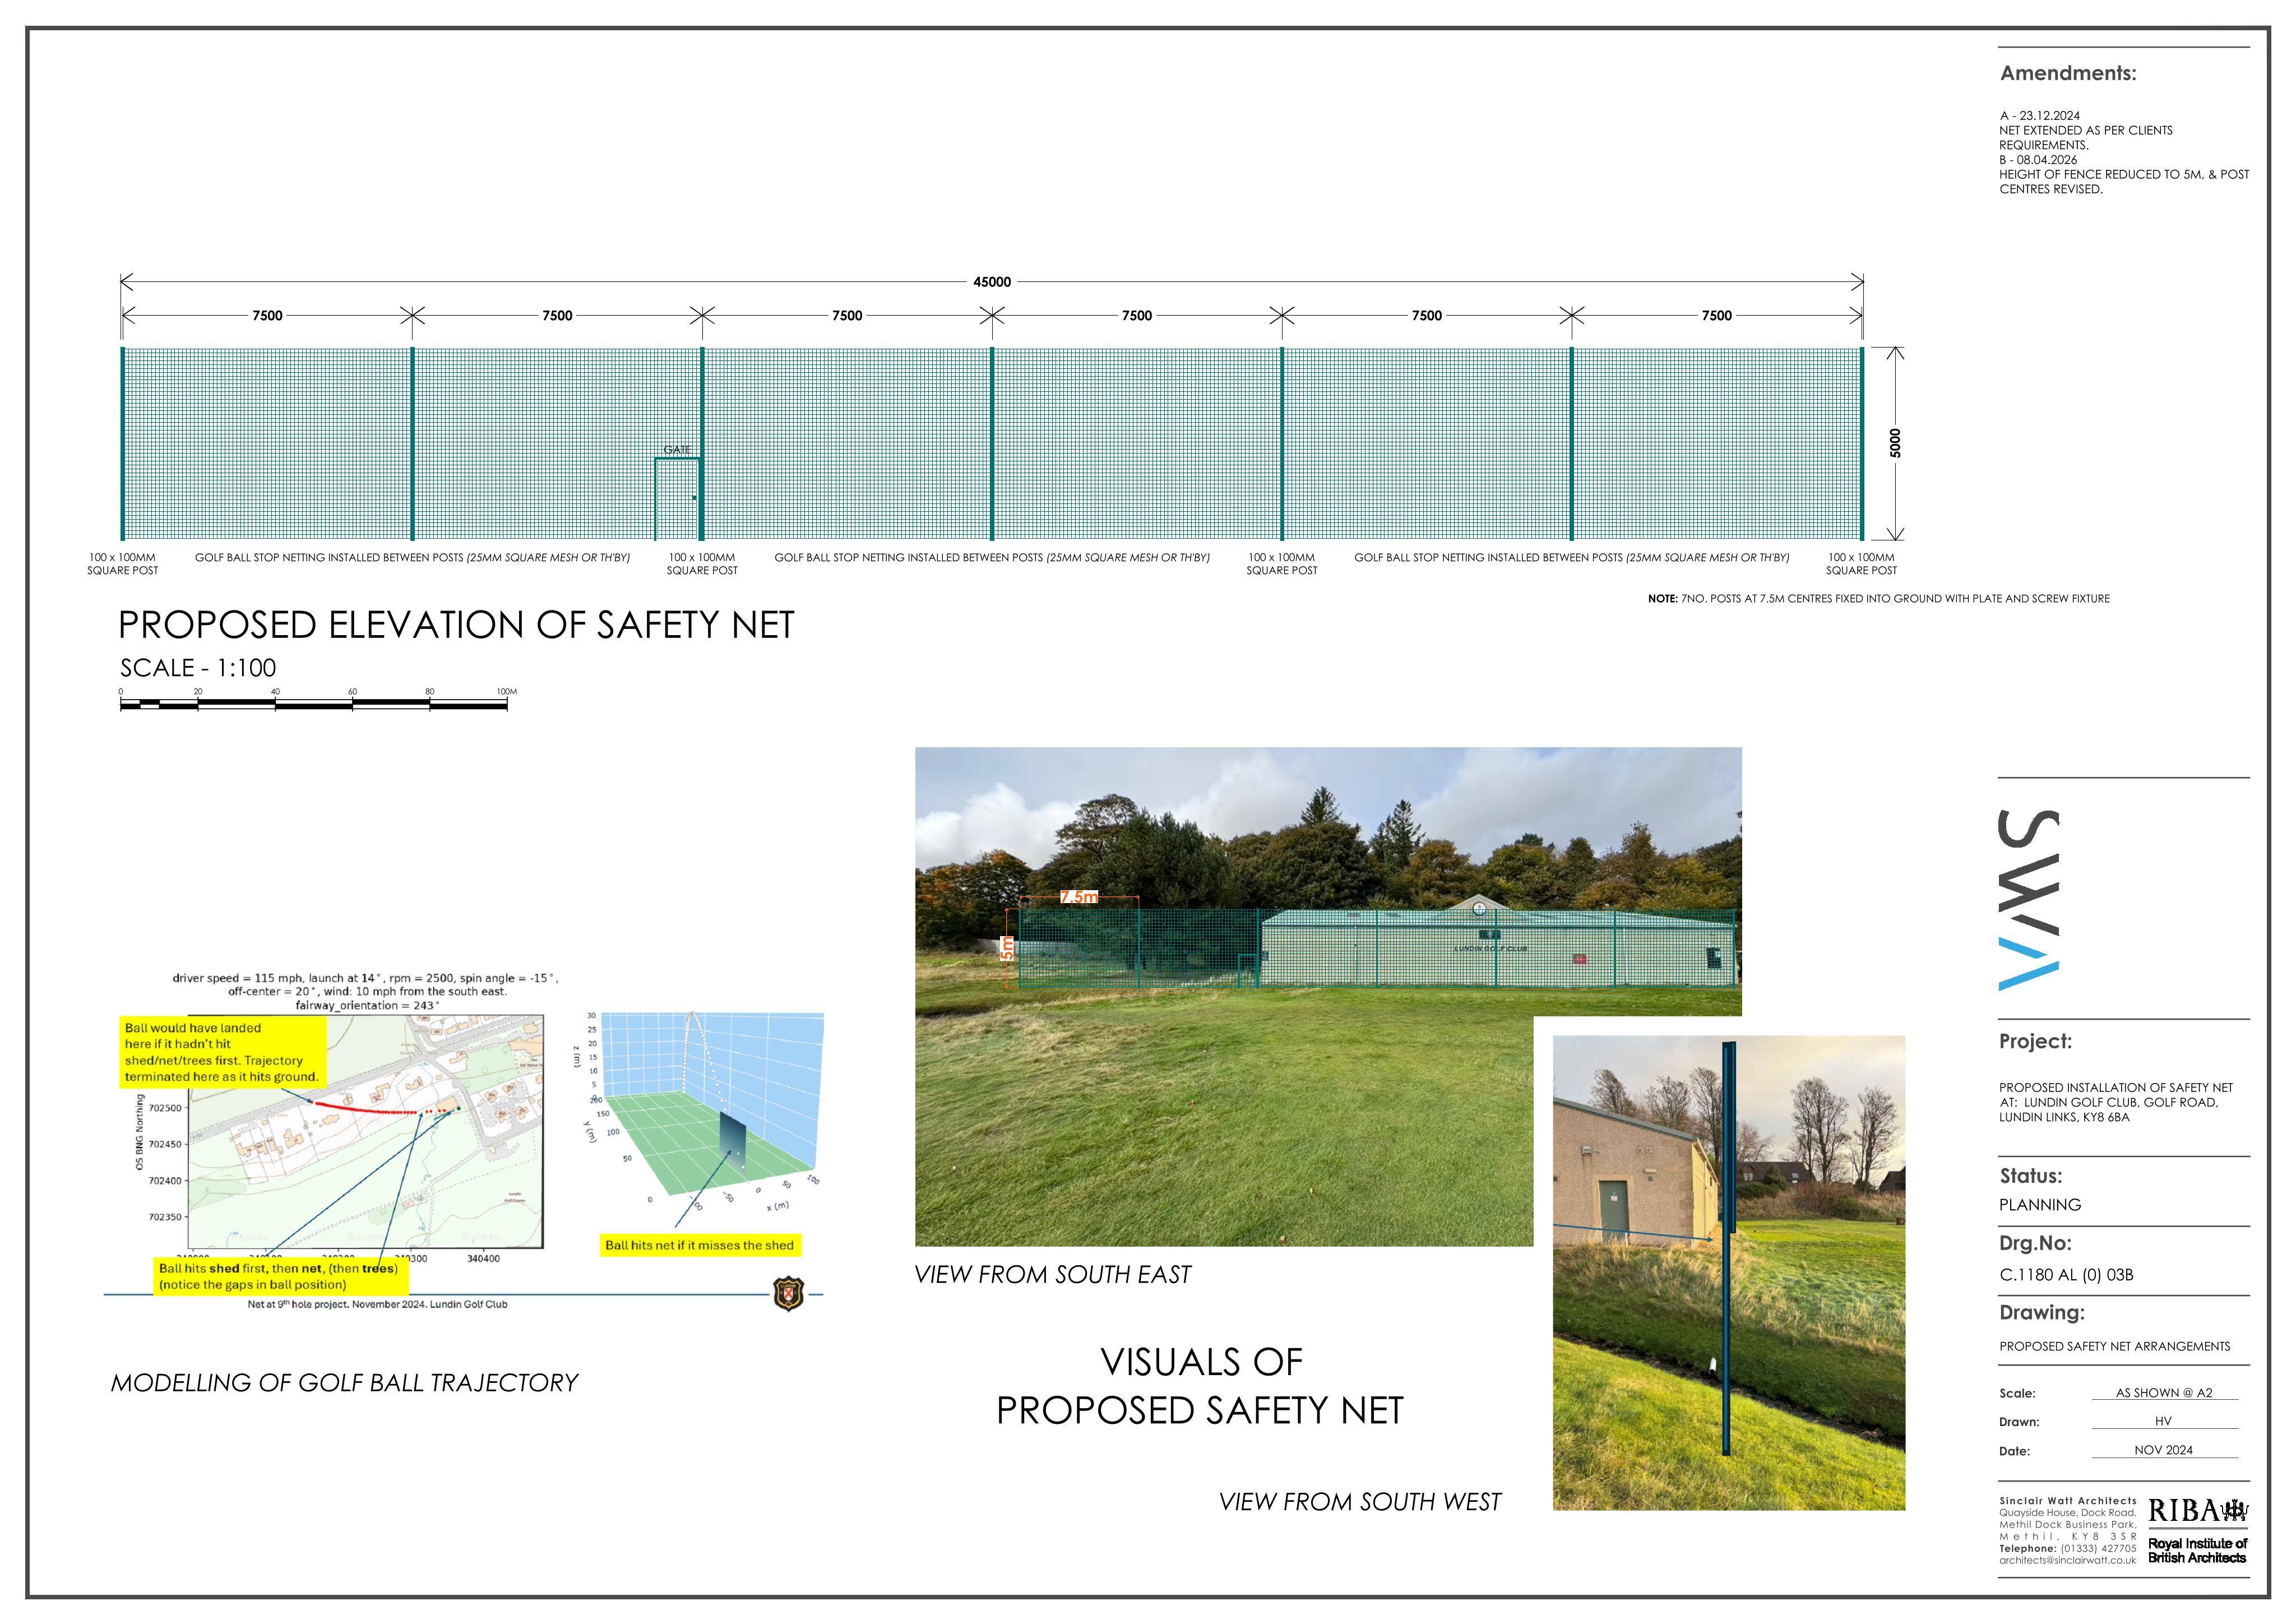Screen dimensions: 2296x1624
Task: Select 'PROPOSED ELEVATION OF SAFETY NET' title
Action: 456,625
